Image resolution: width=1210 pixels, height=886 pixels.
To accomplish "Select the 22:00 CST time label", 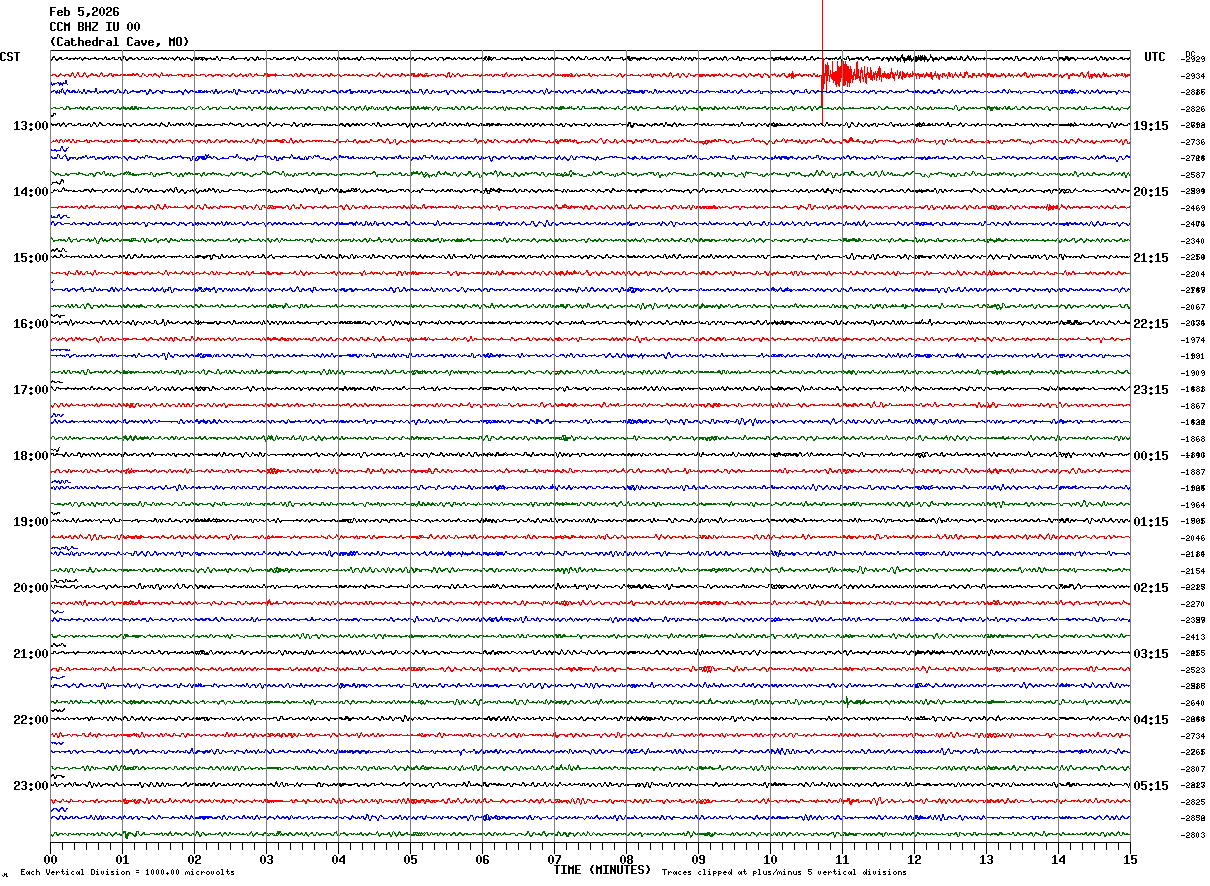I will pyautogui.click(x=31, y=720).
